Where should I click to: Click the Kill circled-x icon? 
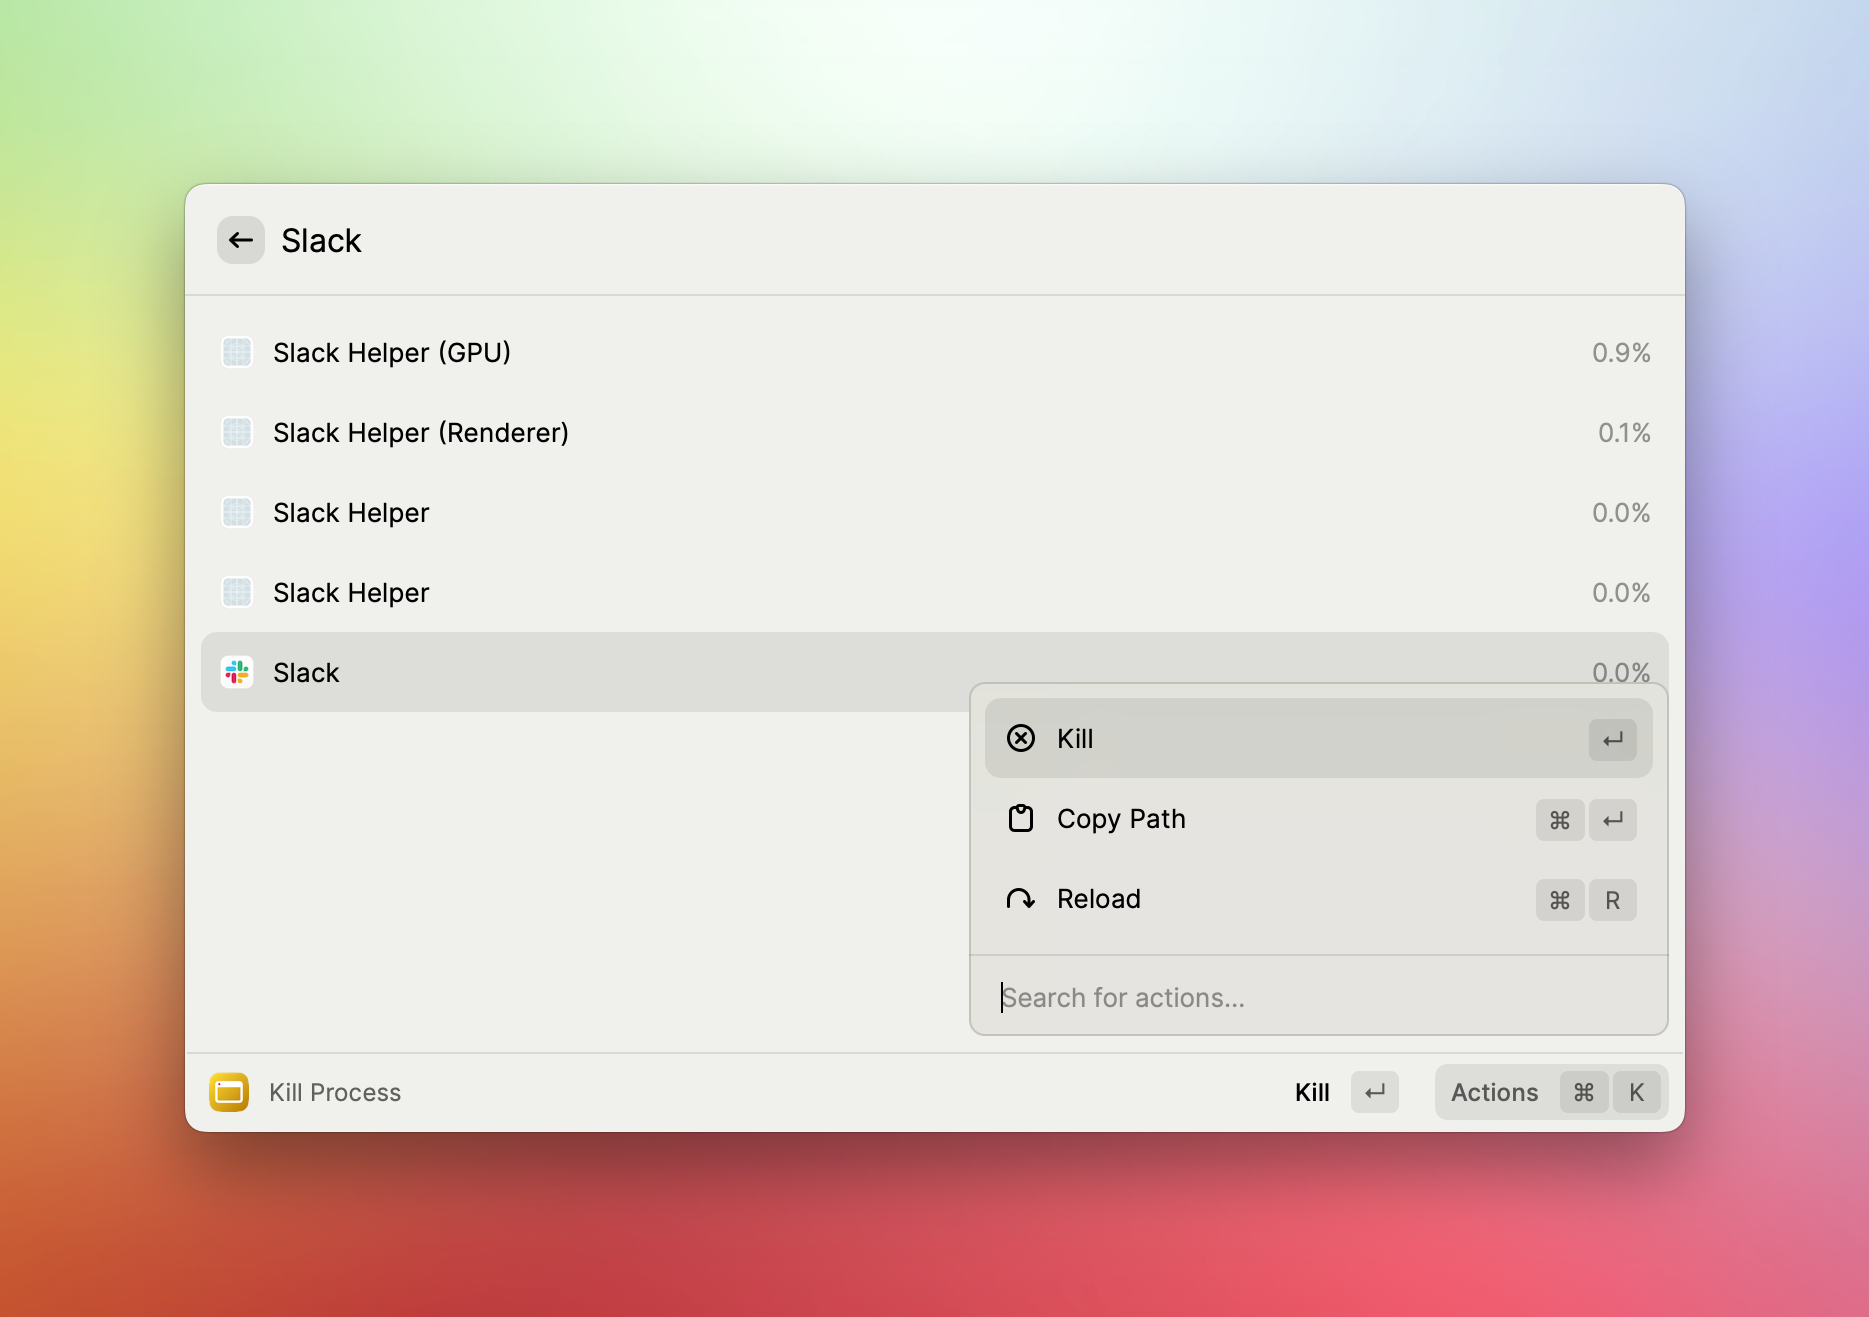[x=1021, y=738]
